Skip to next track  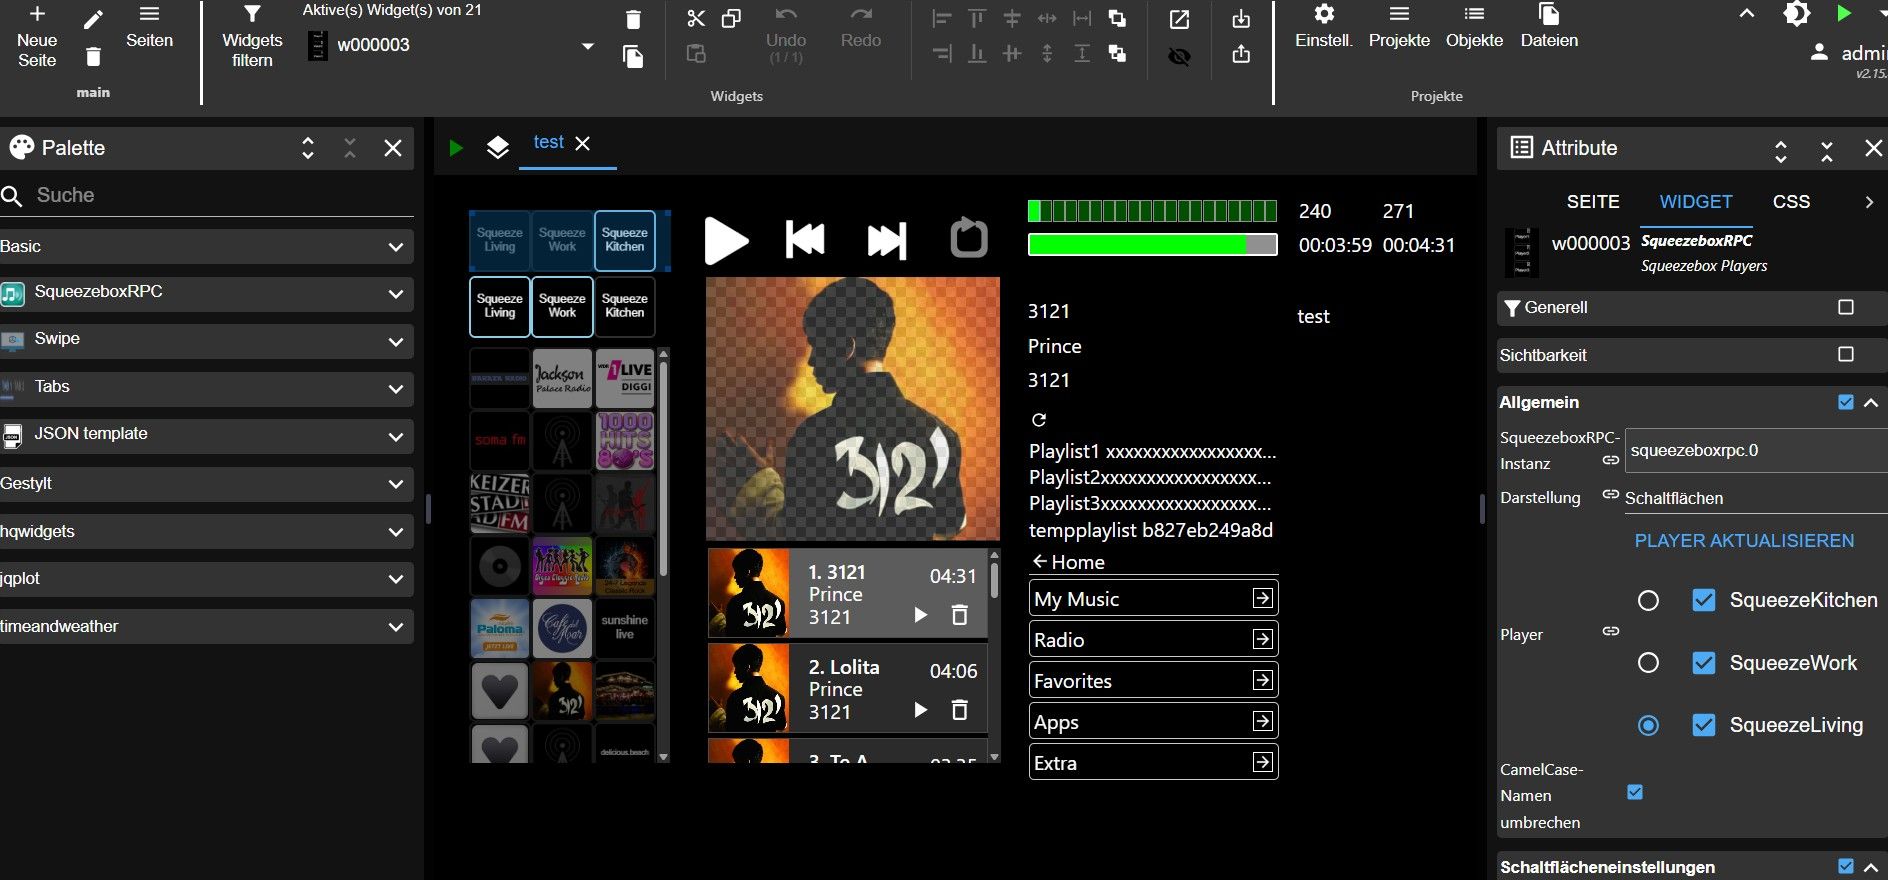(887, 240)
